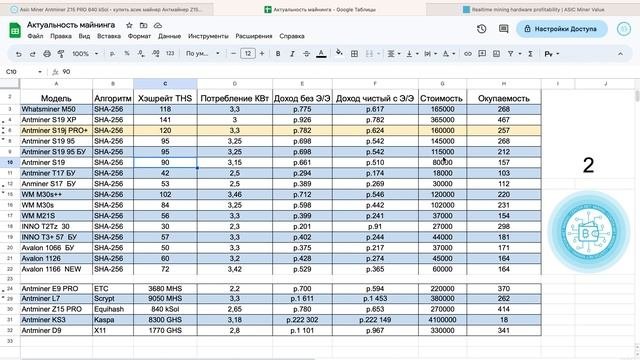Apply strikethrough formatting
Image resolution: width=640 pixels, height=360 pixels.
point(306,53)
